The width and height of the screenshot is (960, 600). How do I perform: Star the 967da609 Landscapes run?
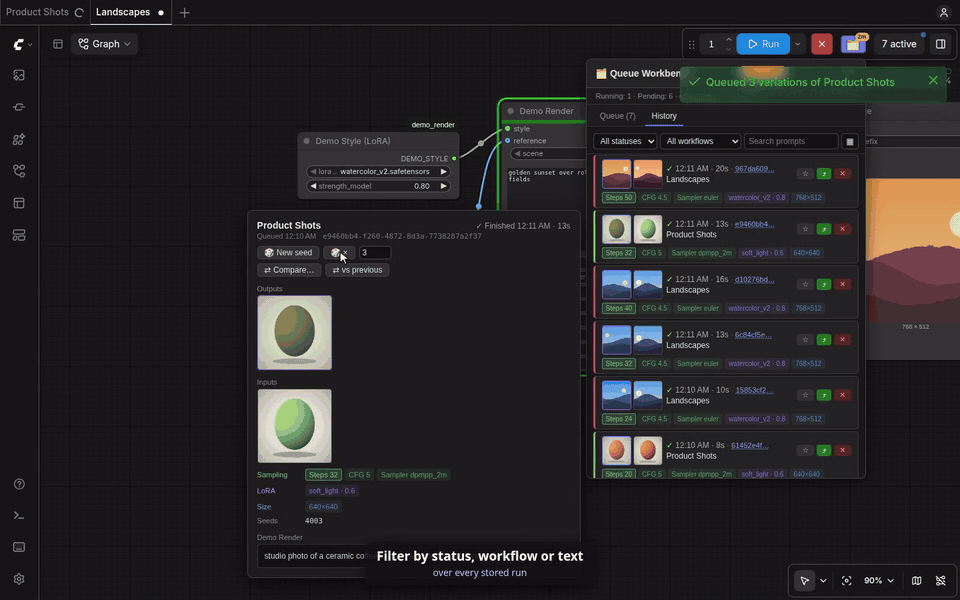[x=805, y=174]
